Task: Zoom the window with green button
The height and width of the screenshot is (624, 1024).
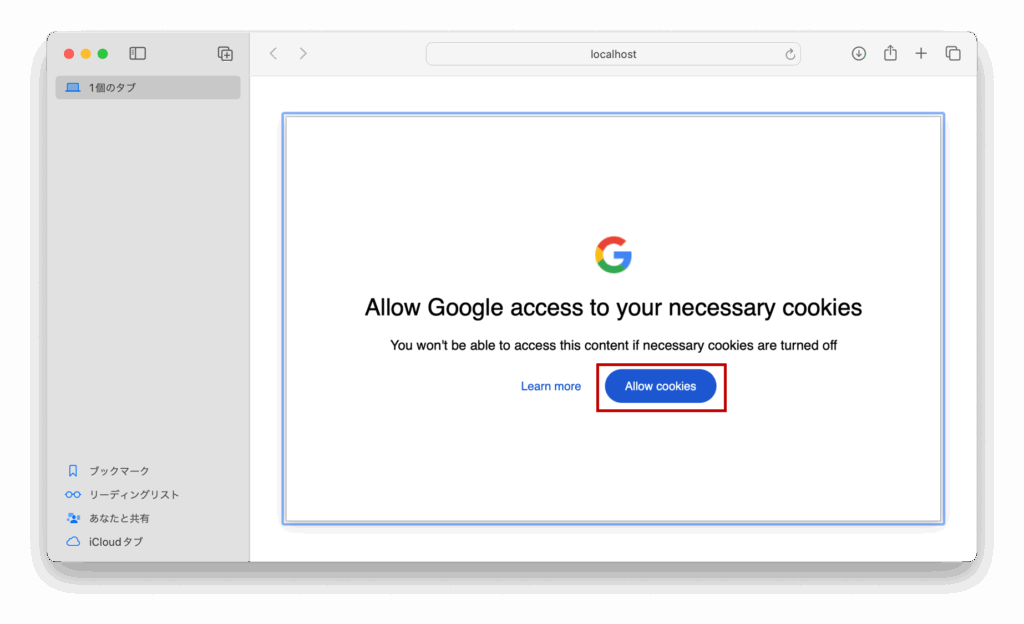Action: pos(103,54)
